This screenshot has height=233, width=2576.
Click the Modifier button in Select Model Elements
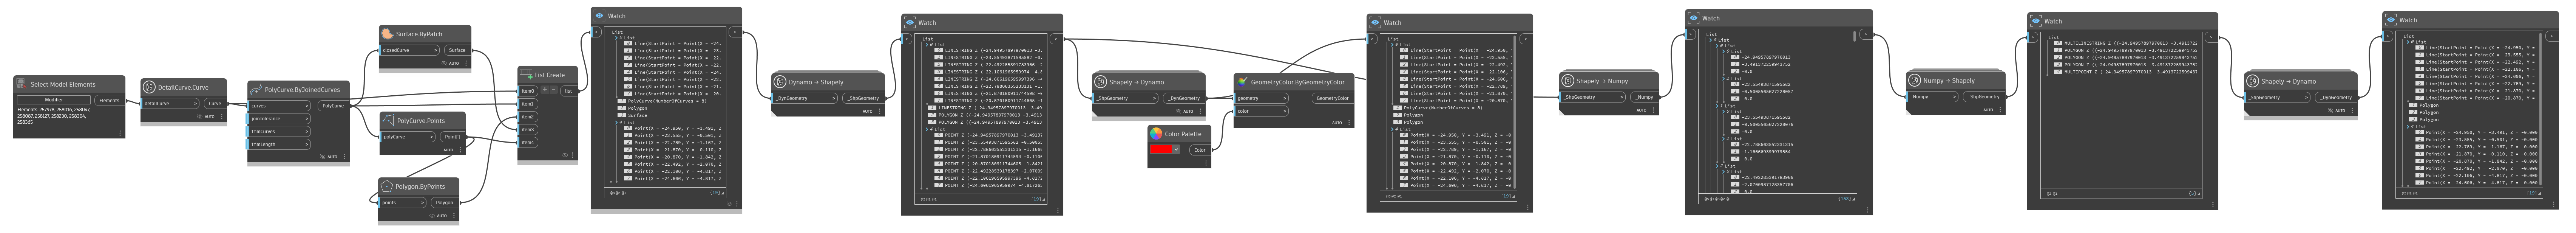pyautogui.click(x=54, y=100)
